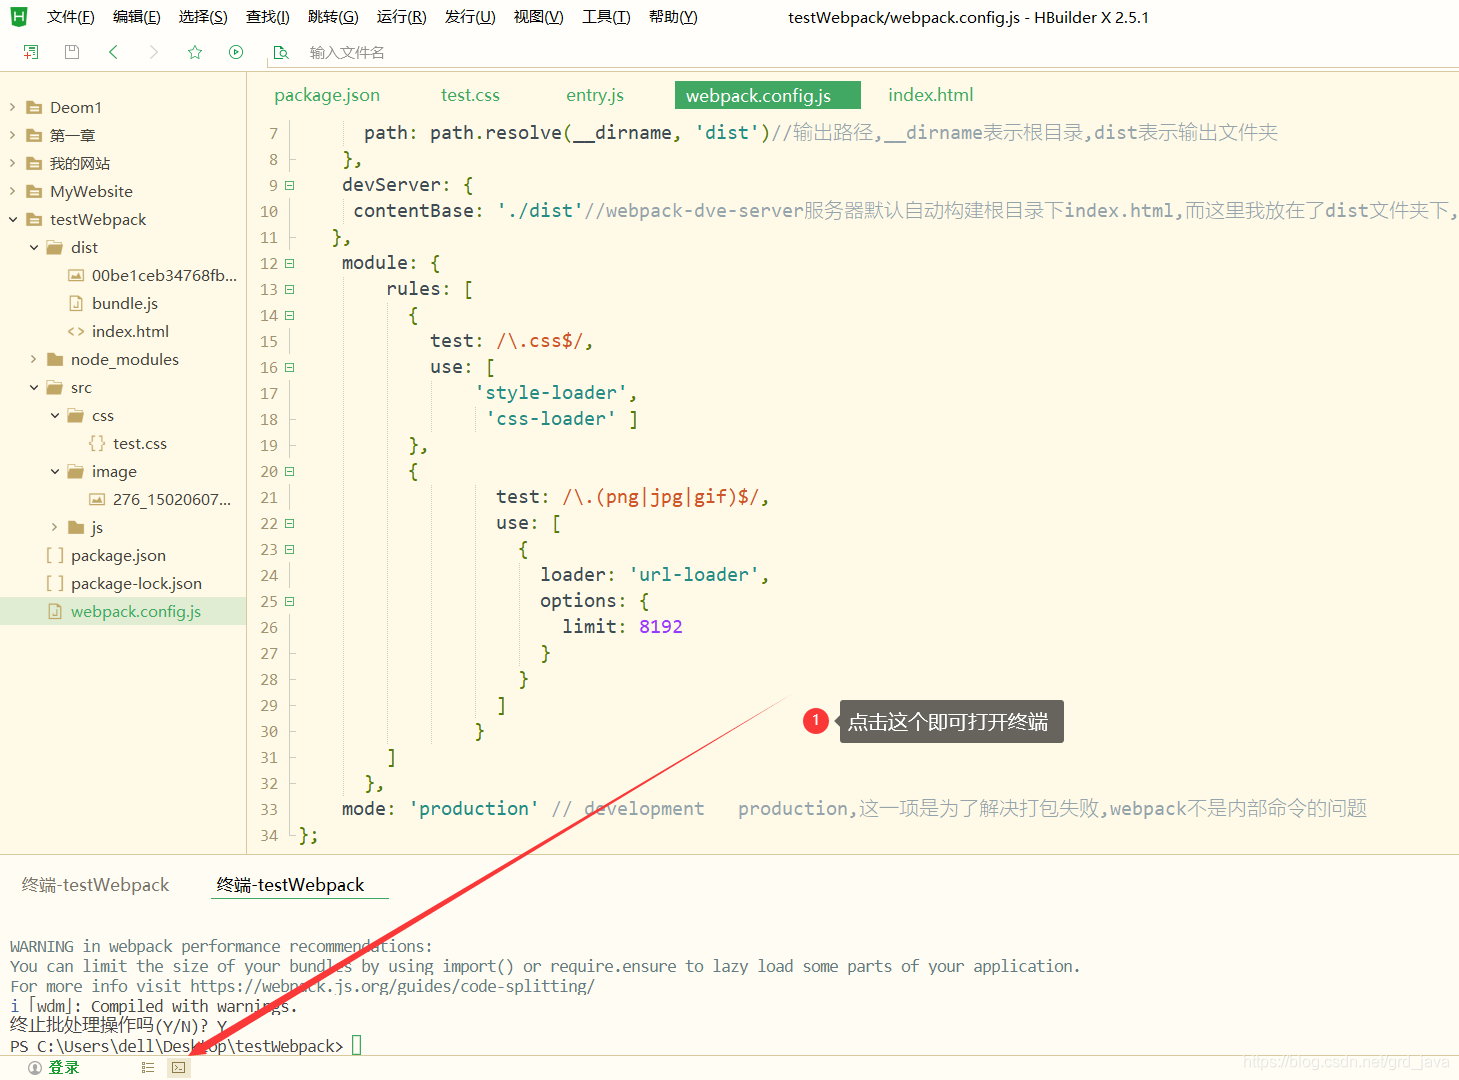Screen dimensions: 1459x1080
Task: Click the test.css file icon in tree
Action: (x=97, y=443)
